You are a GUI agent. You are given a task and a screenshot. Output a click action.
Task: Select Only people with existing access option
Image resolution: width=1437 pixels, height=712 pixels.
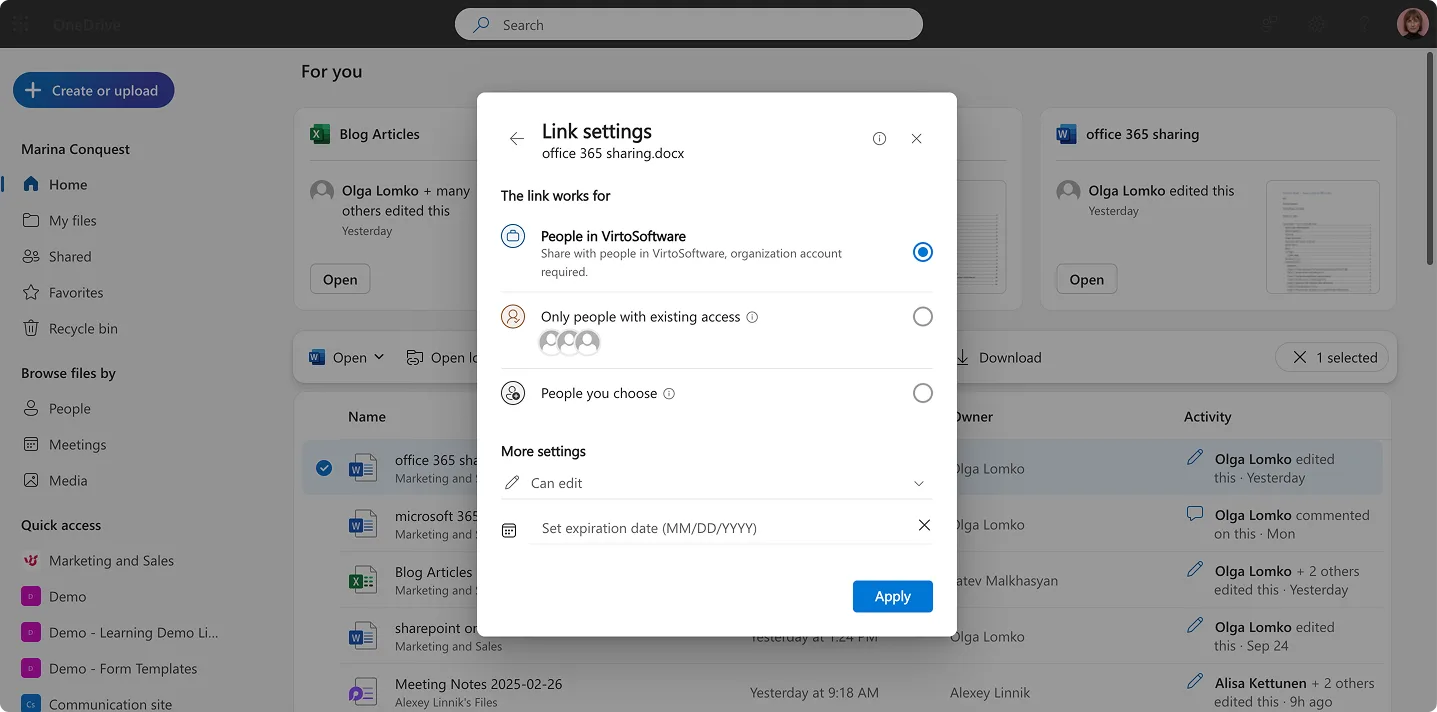point(922,316)
